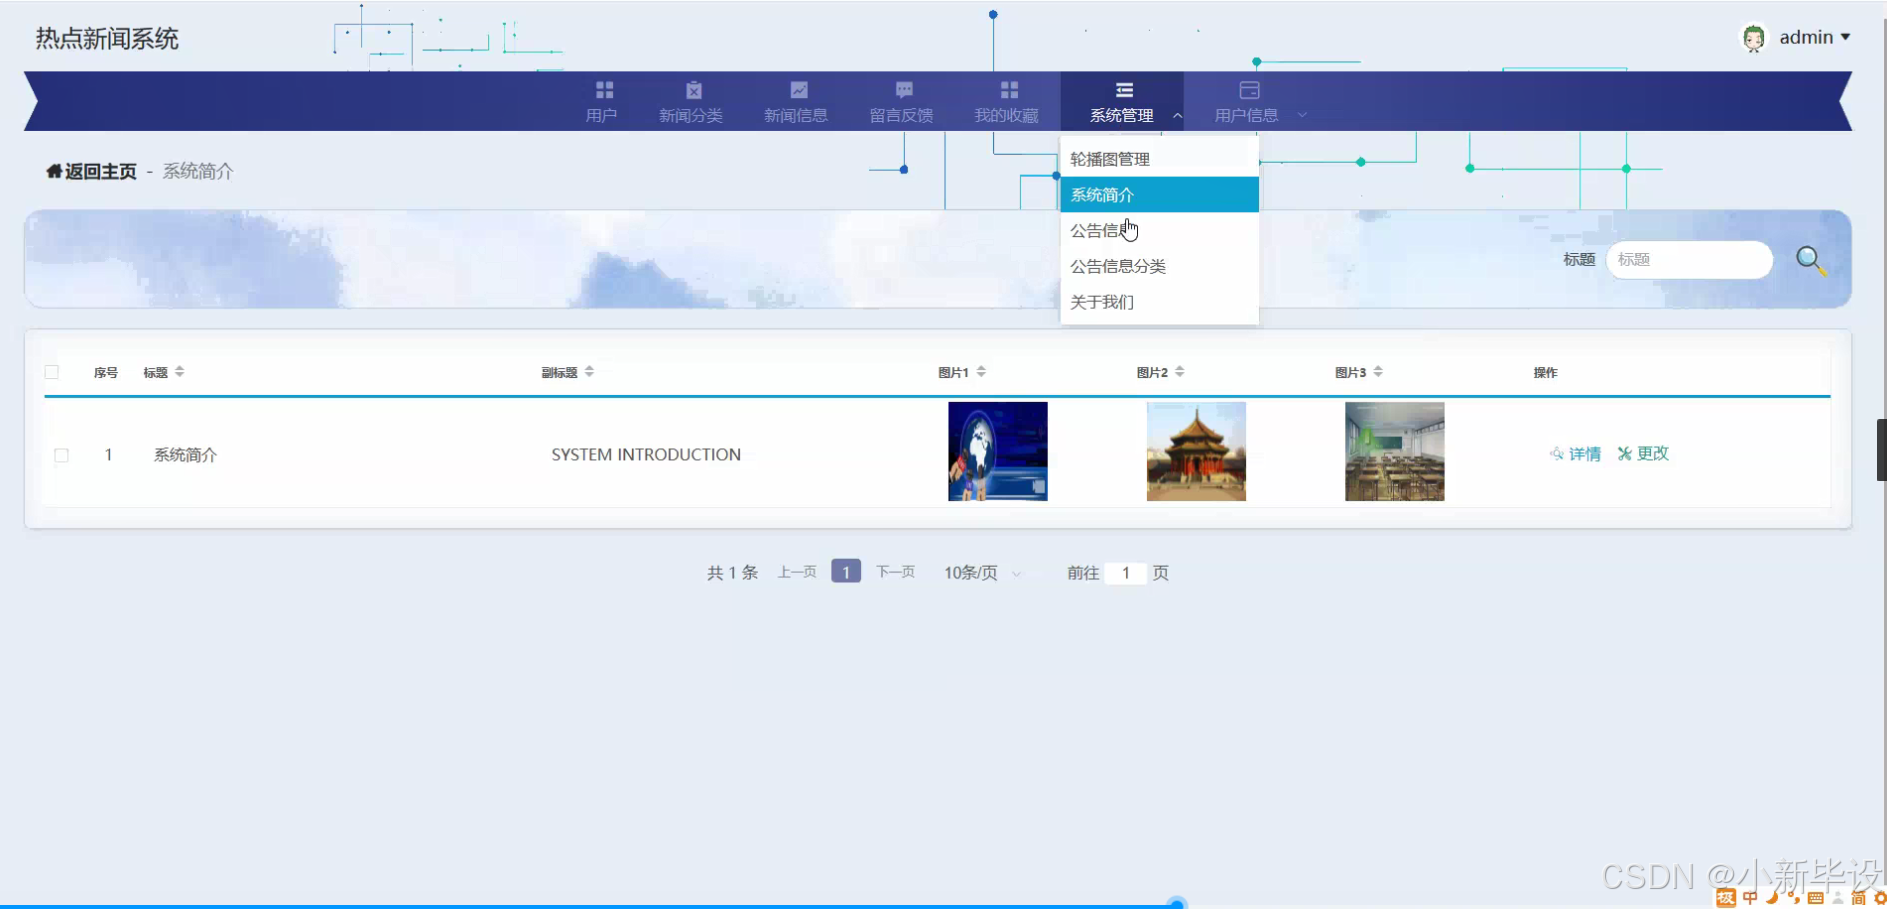Open 留言反馈 via its speech bubble icon
The width and height of the screenshot is (1887, 909).
click(903, 88)
